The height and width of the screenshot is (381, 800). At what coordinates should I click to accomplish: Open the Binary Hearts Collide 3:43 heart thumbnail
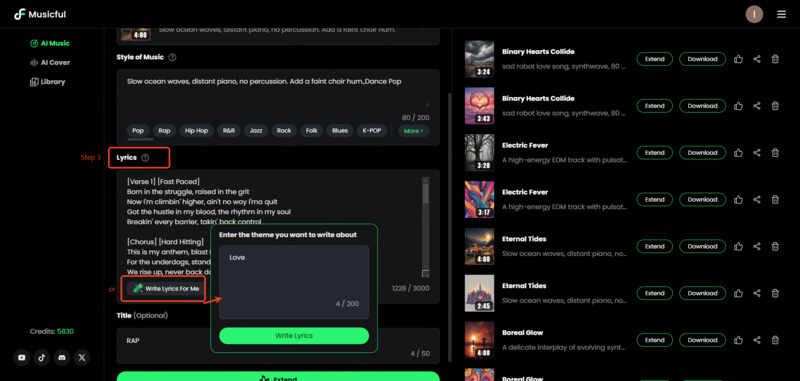479,106
